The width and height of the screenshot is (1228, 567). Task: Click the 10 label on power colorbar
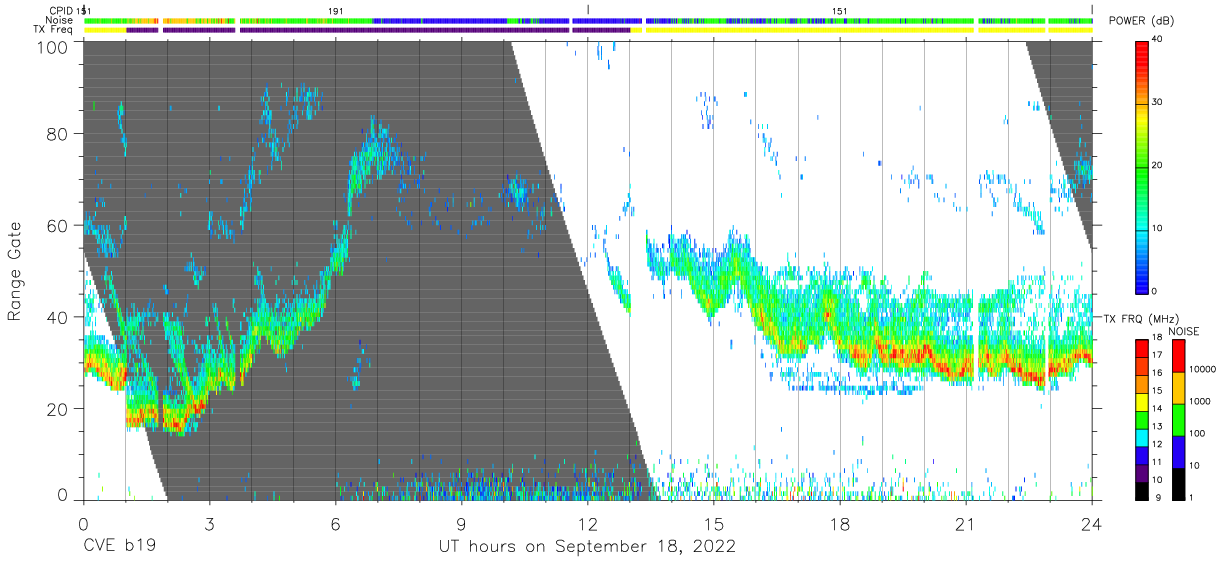point(1157,228)
